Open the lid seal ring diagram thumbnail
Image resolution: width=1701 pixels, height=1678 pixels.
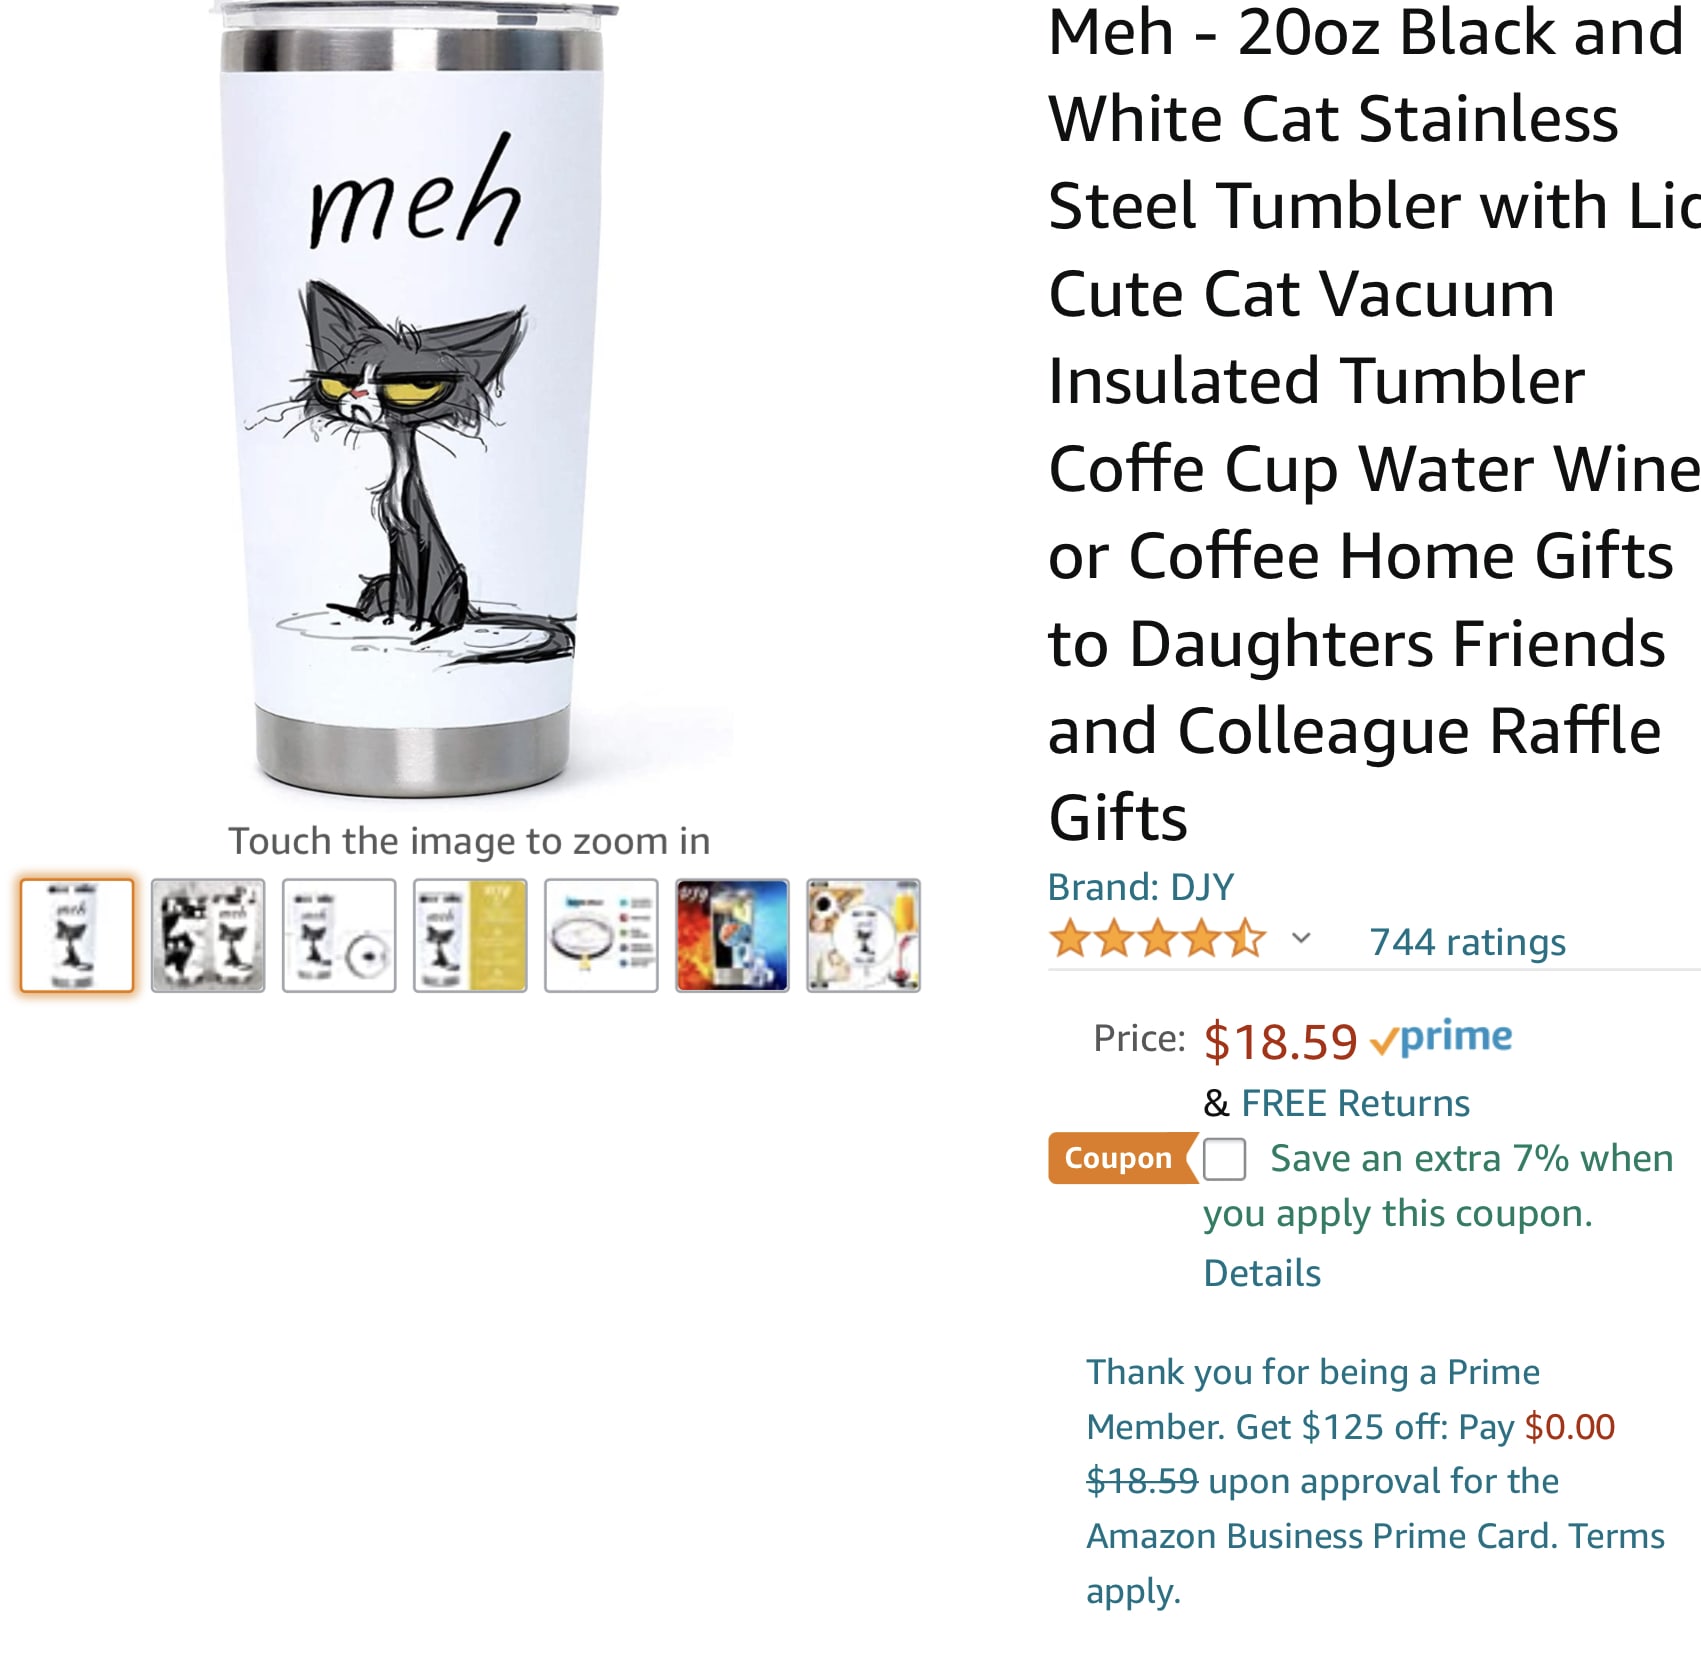click(601, 935)
